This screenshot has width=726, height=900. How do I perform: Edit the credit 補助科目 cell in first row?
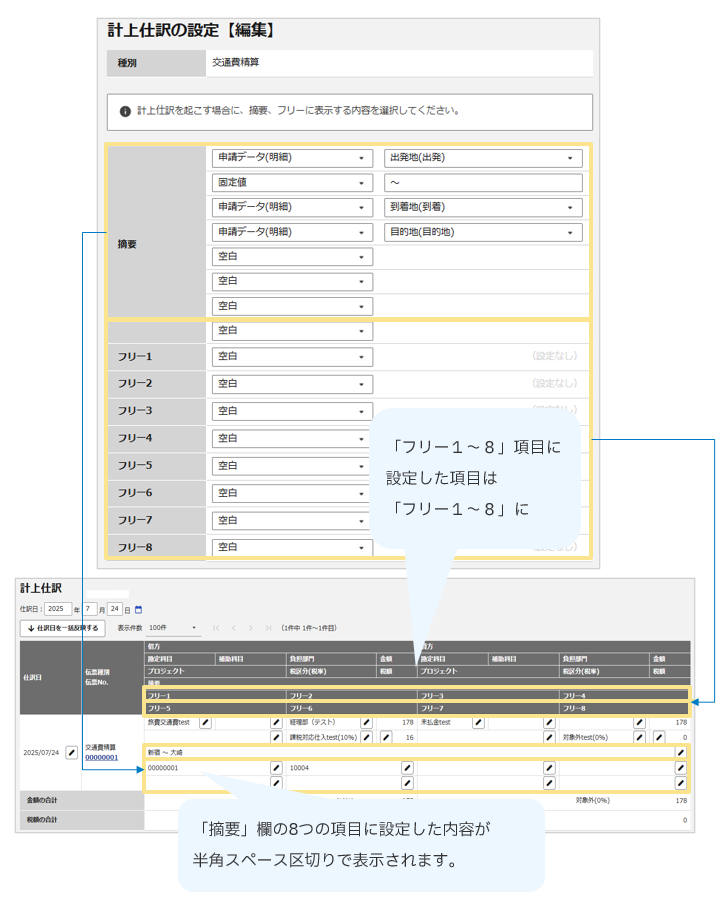pos(549,722)
